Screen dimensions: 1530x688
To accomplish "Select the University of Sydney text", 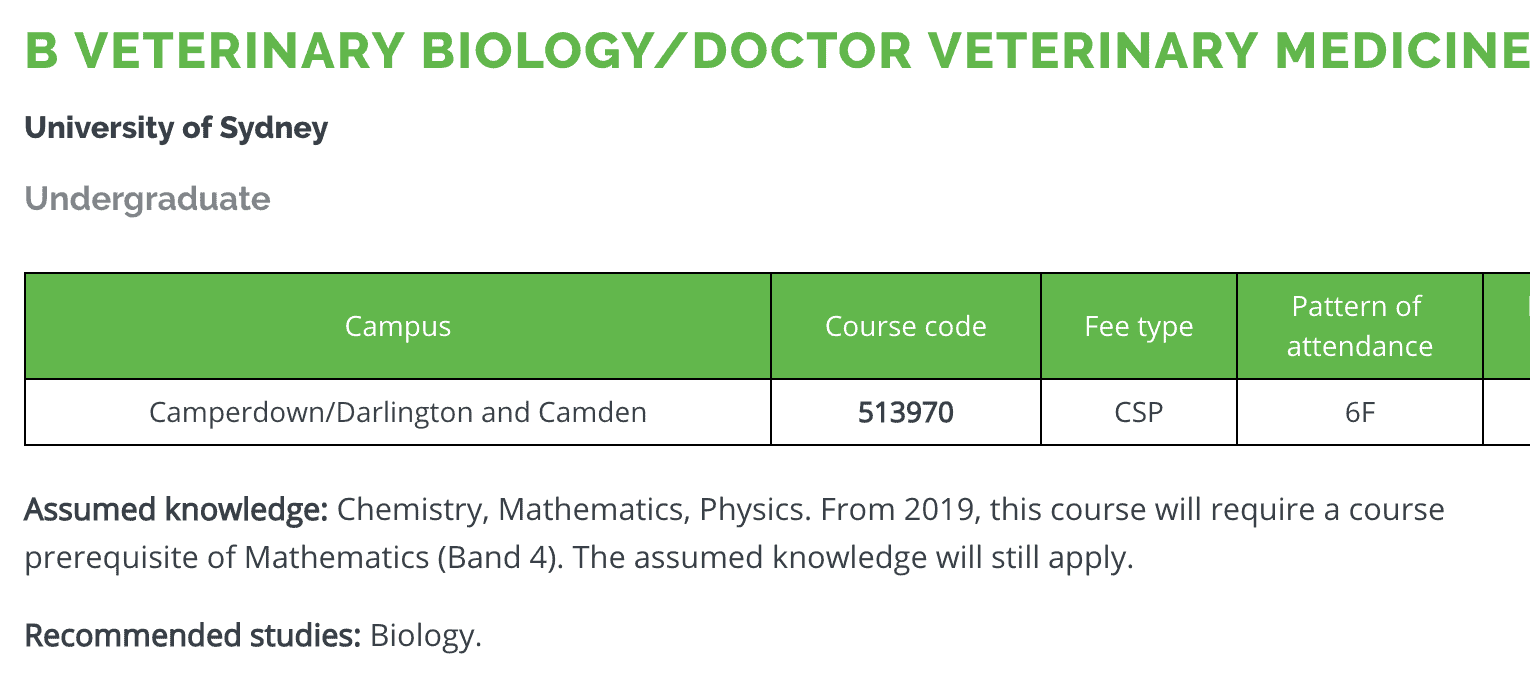I will (176, 129).
